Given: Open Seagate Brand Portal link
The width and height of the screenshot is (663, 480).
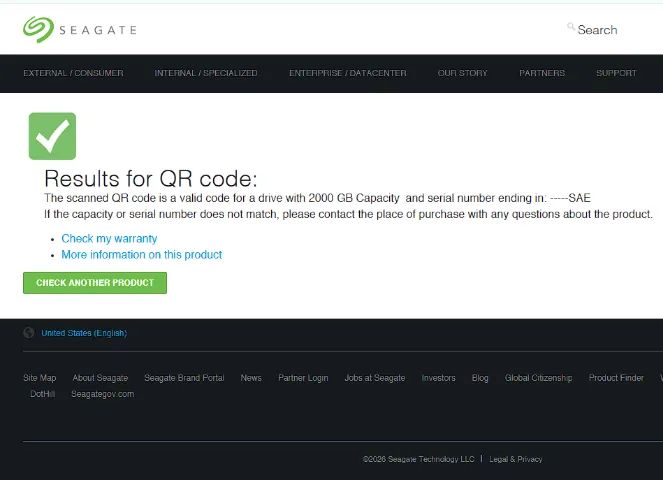Looking at the screenshot, I should [x=184, y=378].
